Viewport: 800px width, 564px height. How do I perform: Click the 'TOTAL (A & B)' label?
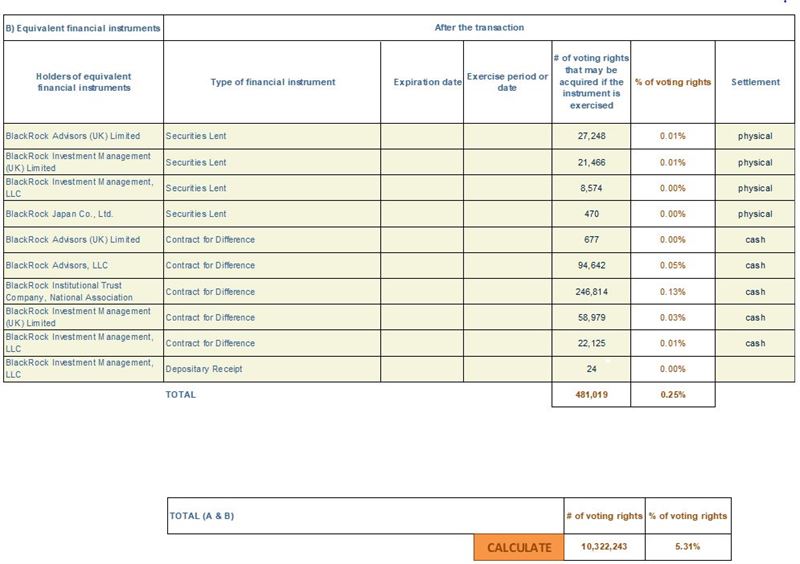[202, 516]
